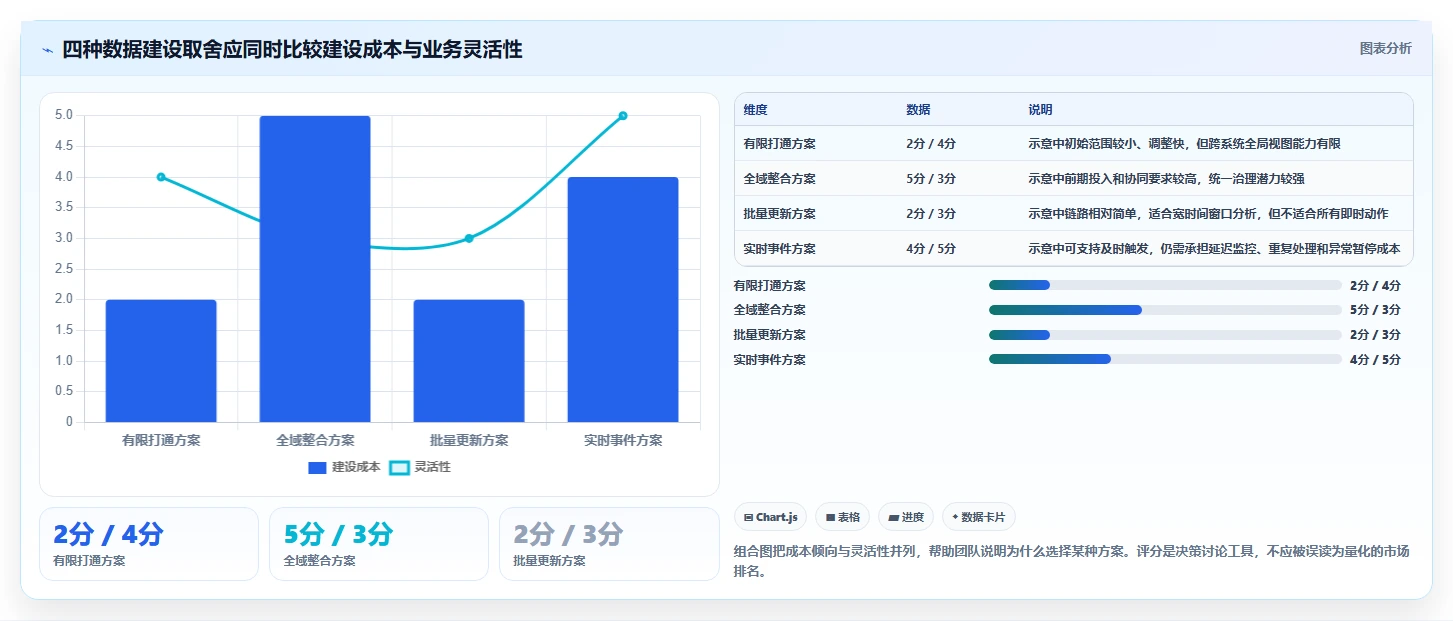Select the 进度 tag chip

click(906, 517)
